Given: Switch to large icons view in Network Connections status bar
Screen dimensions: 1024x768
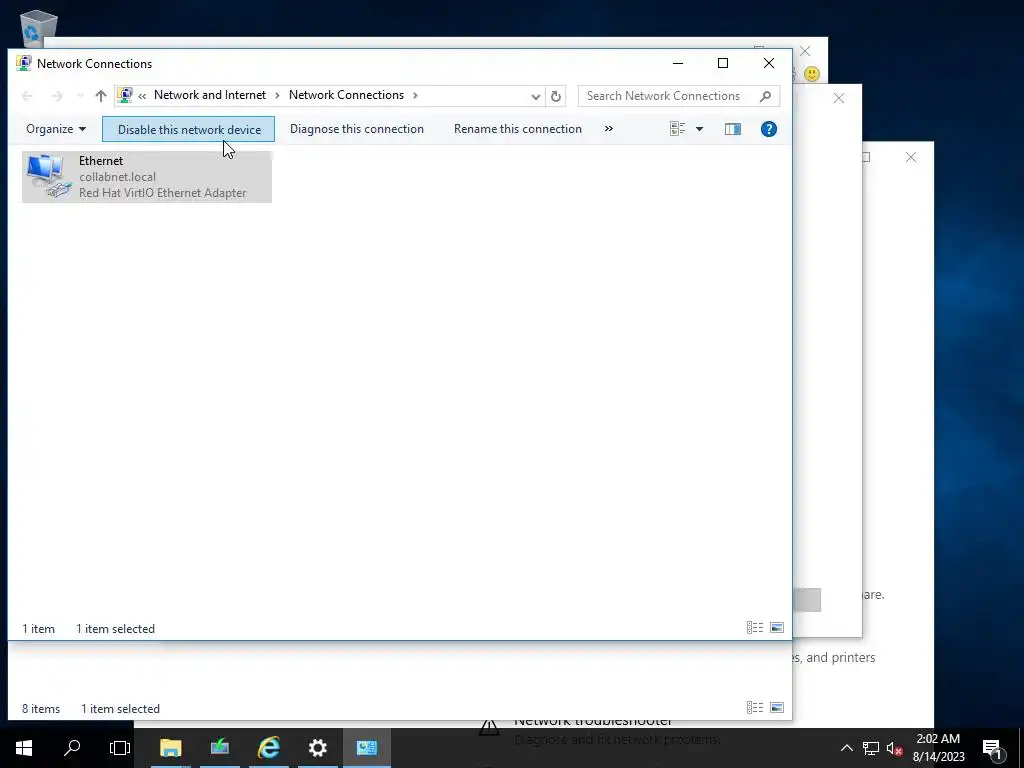Looking at the screenshot, I should tap(776, 628).
